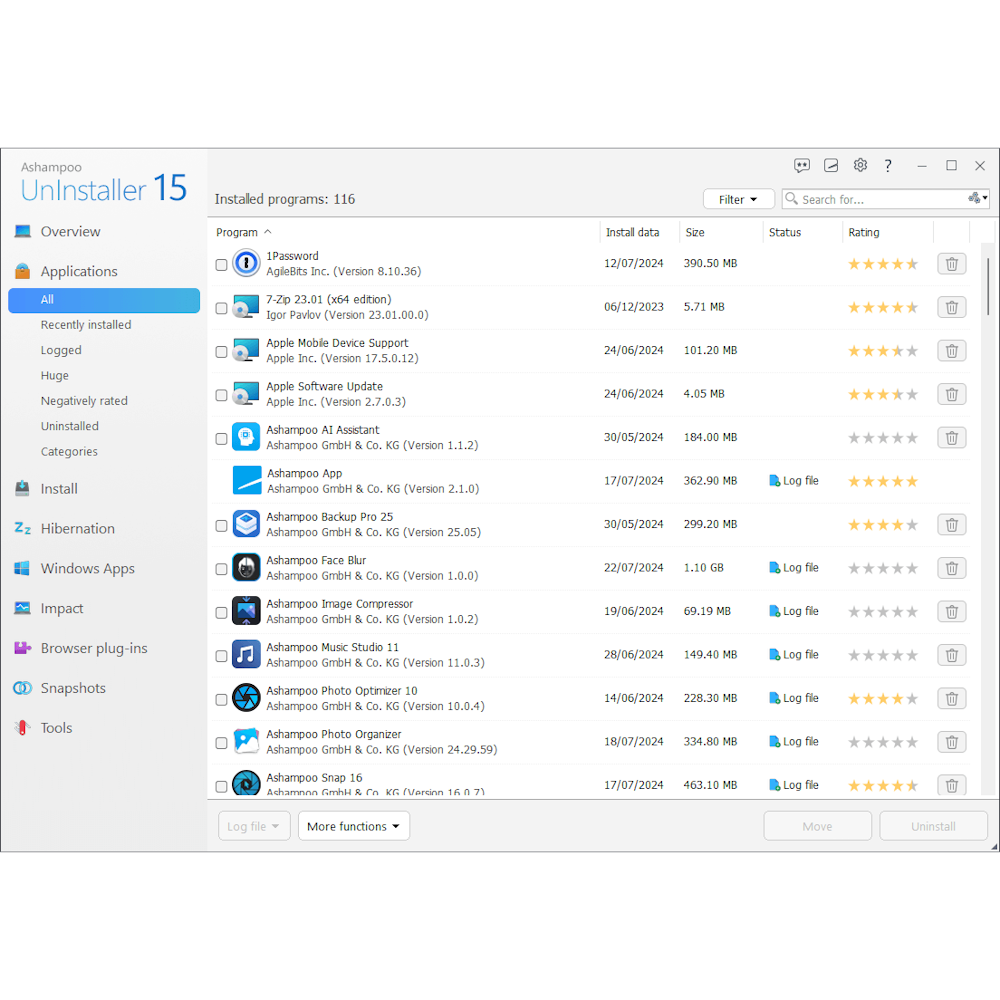Expand the More functions dropdown

pyautogui.click(x=354, y=826)
